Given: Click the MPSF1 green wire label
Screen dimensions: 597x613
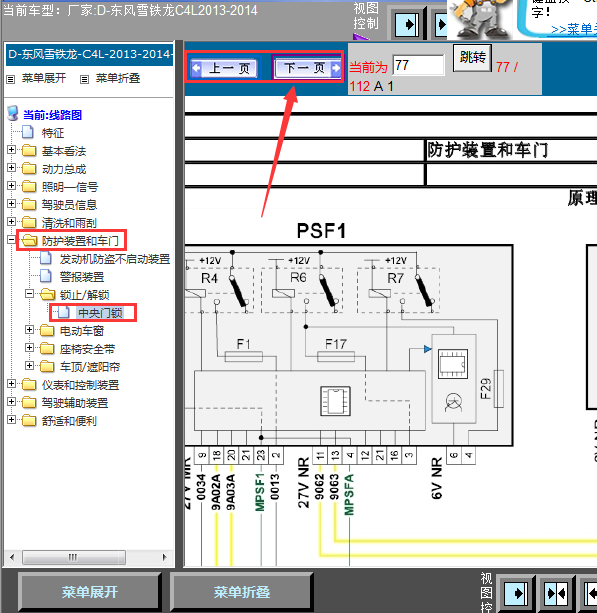Looking at the screenshot, I should click(260, 492).
